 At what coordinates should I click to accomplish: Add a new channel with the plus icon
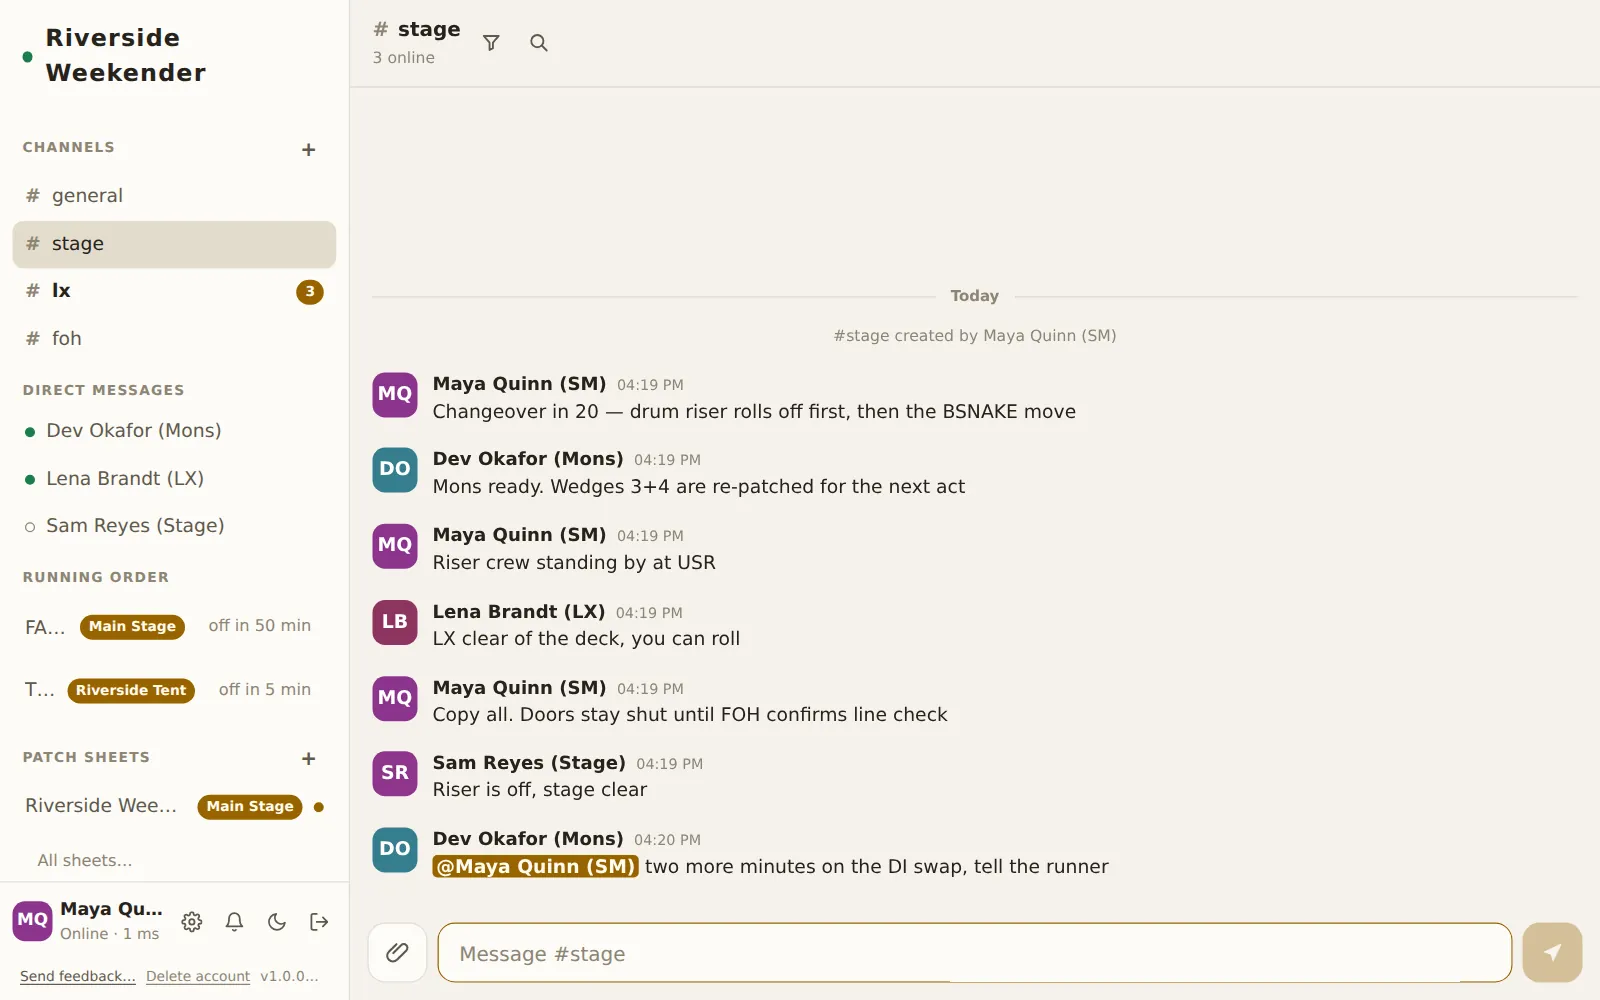(x=308, y=150)
